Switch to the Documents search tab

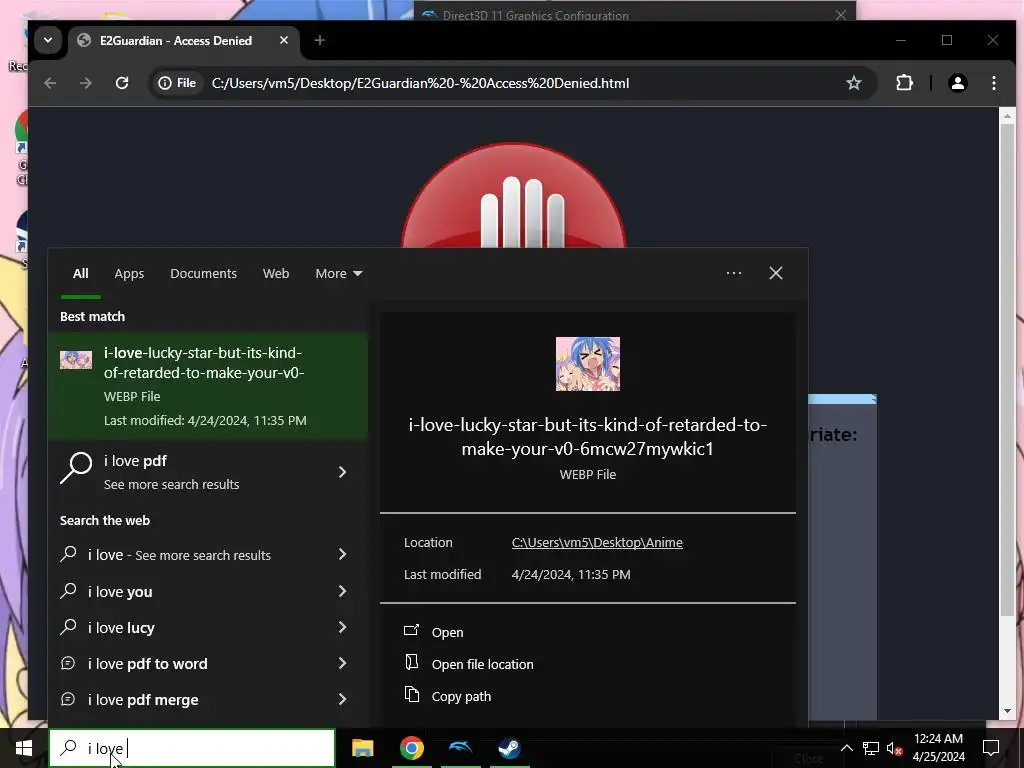pos(203,274)
